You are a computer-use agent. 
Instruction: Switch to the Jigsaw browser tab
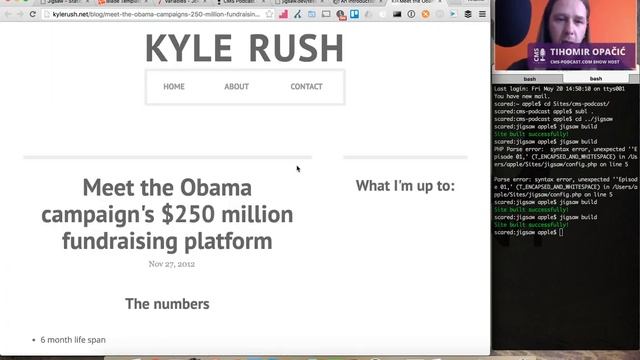tap(63, 2)
